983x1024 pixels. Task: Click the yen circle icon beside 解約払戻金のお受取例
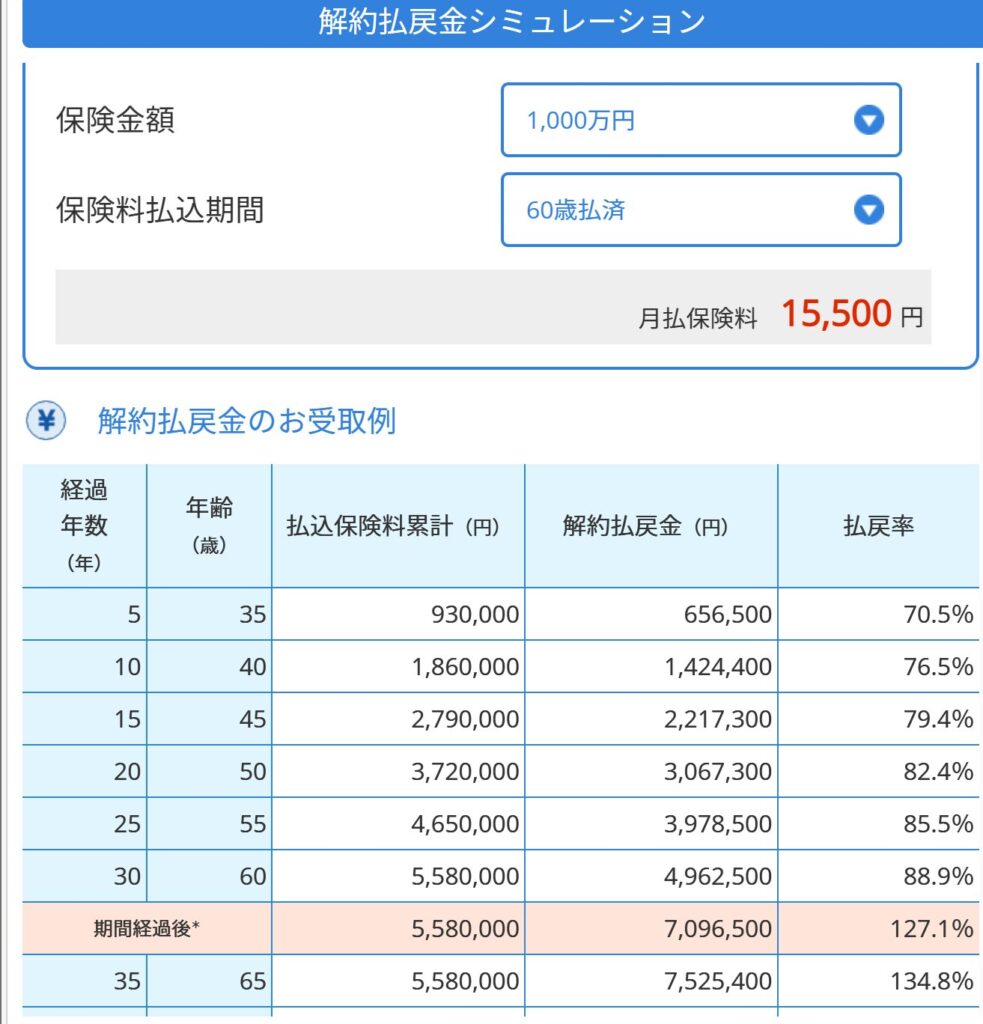(x=45, y=422)
